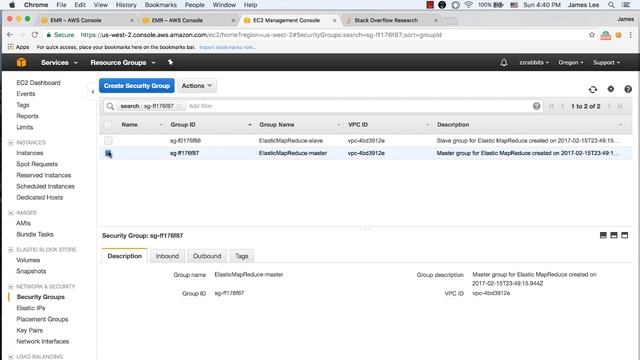Reload the page in Chrome
640x360 pixels.
35,35
